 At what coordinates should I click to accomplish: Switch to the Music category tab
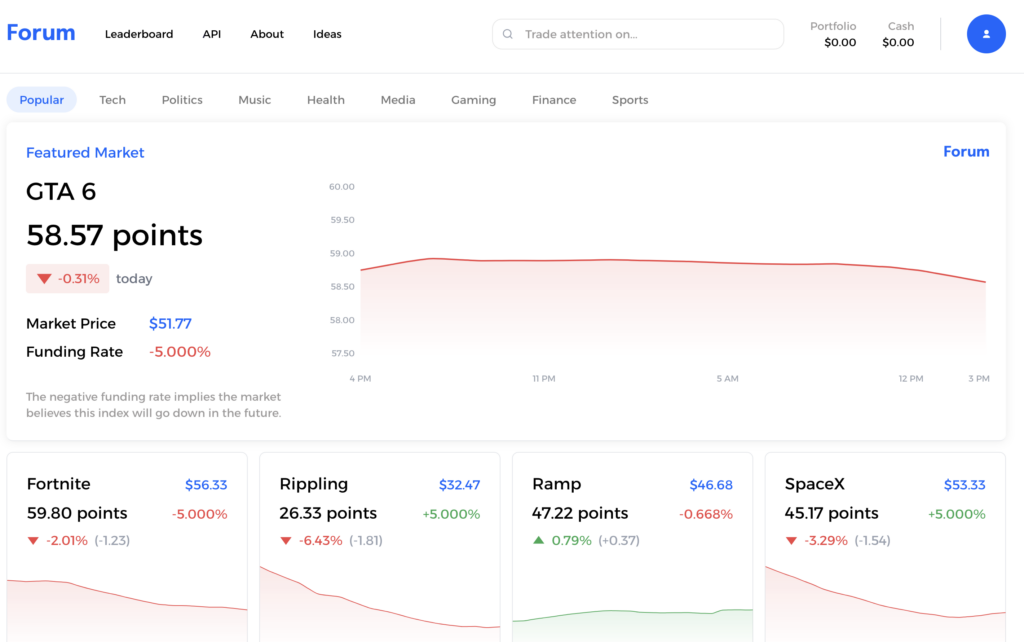click(x=255, y=100)
